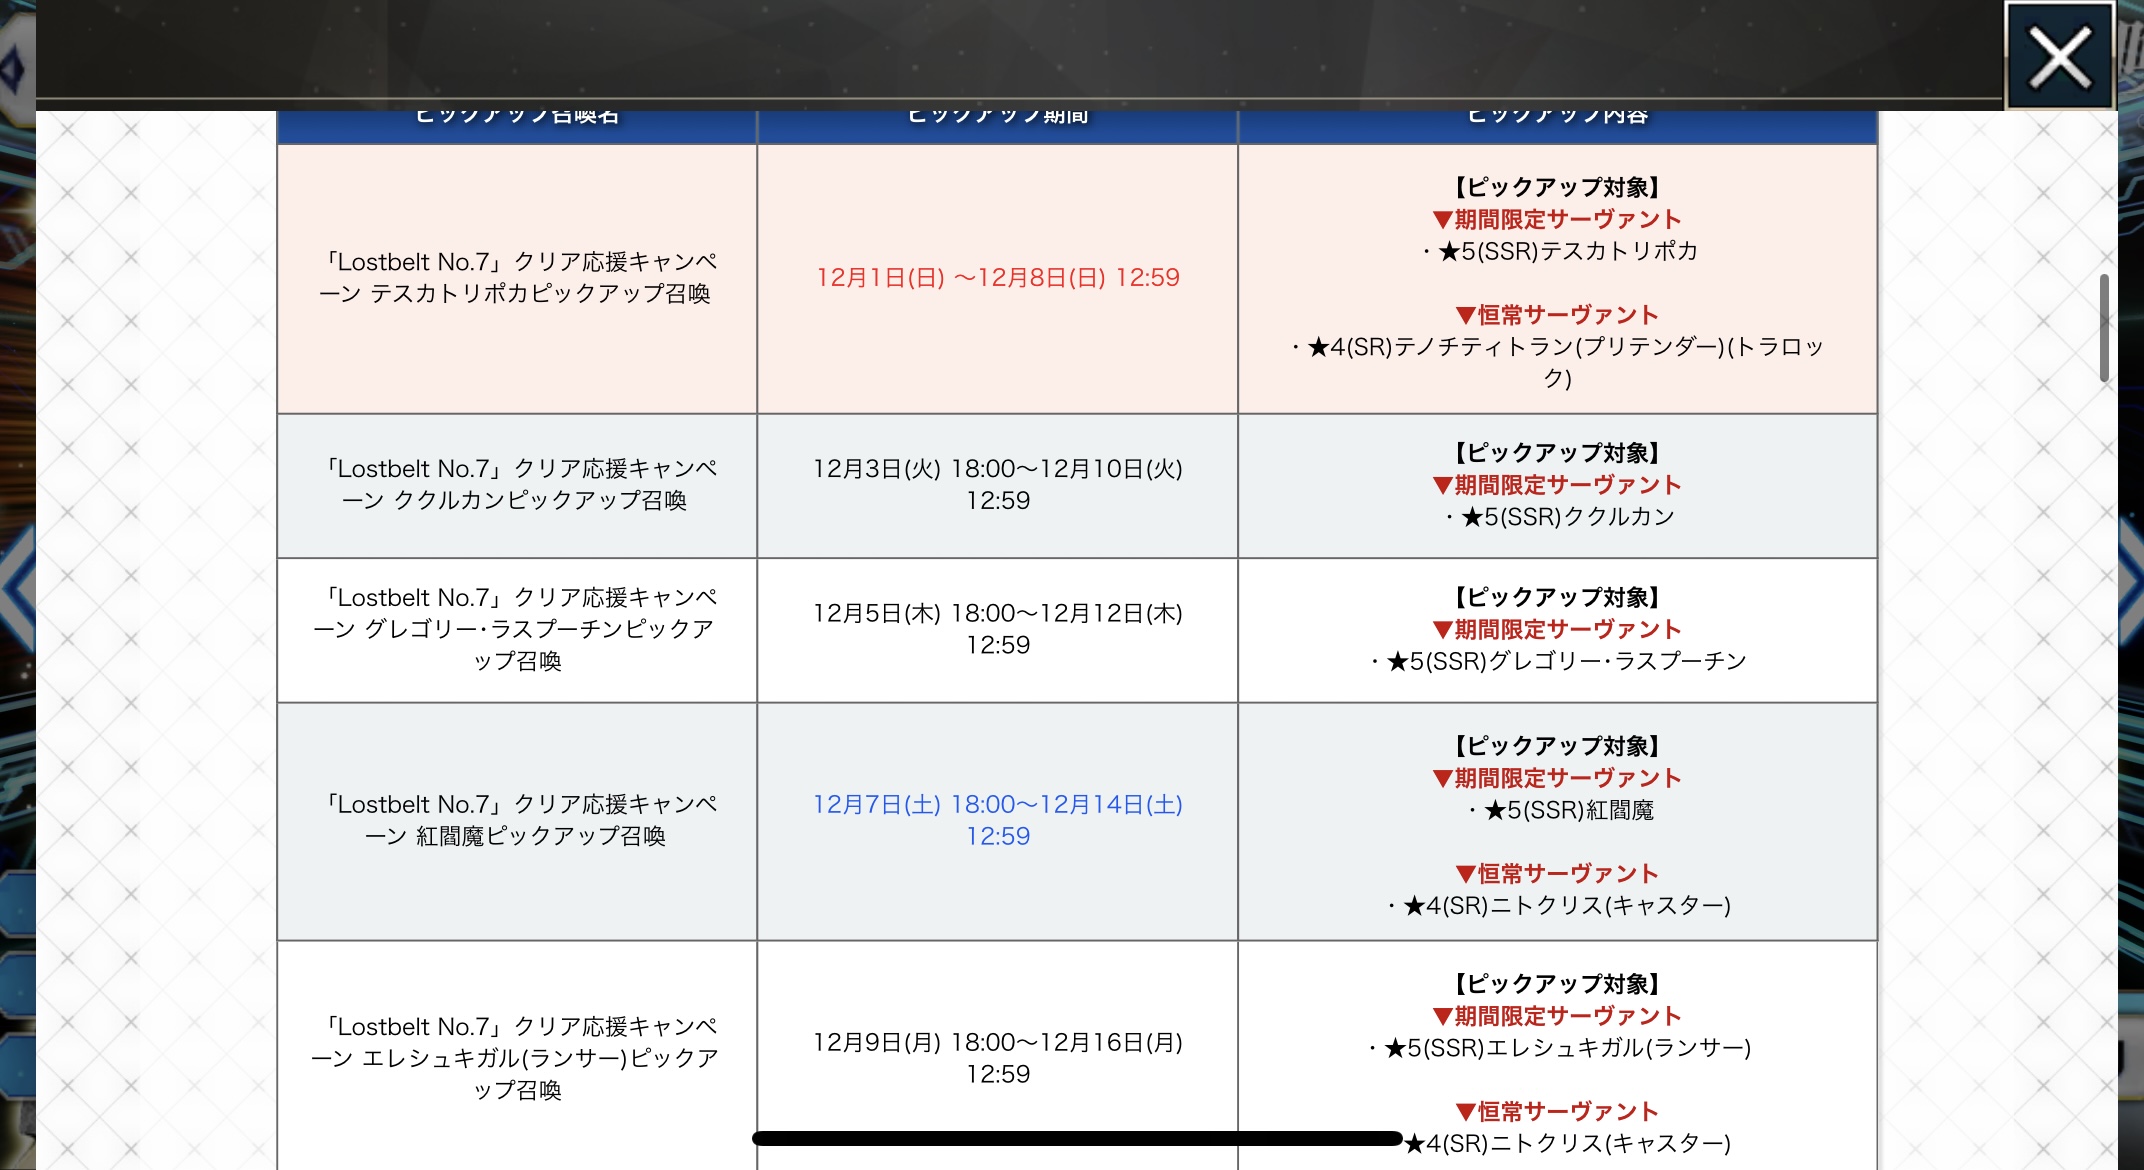The width and height of the screenshot is (2144, 1170).
Task: Tap the right chevron arrow at screen edge
Action: tap(2129, 580)
